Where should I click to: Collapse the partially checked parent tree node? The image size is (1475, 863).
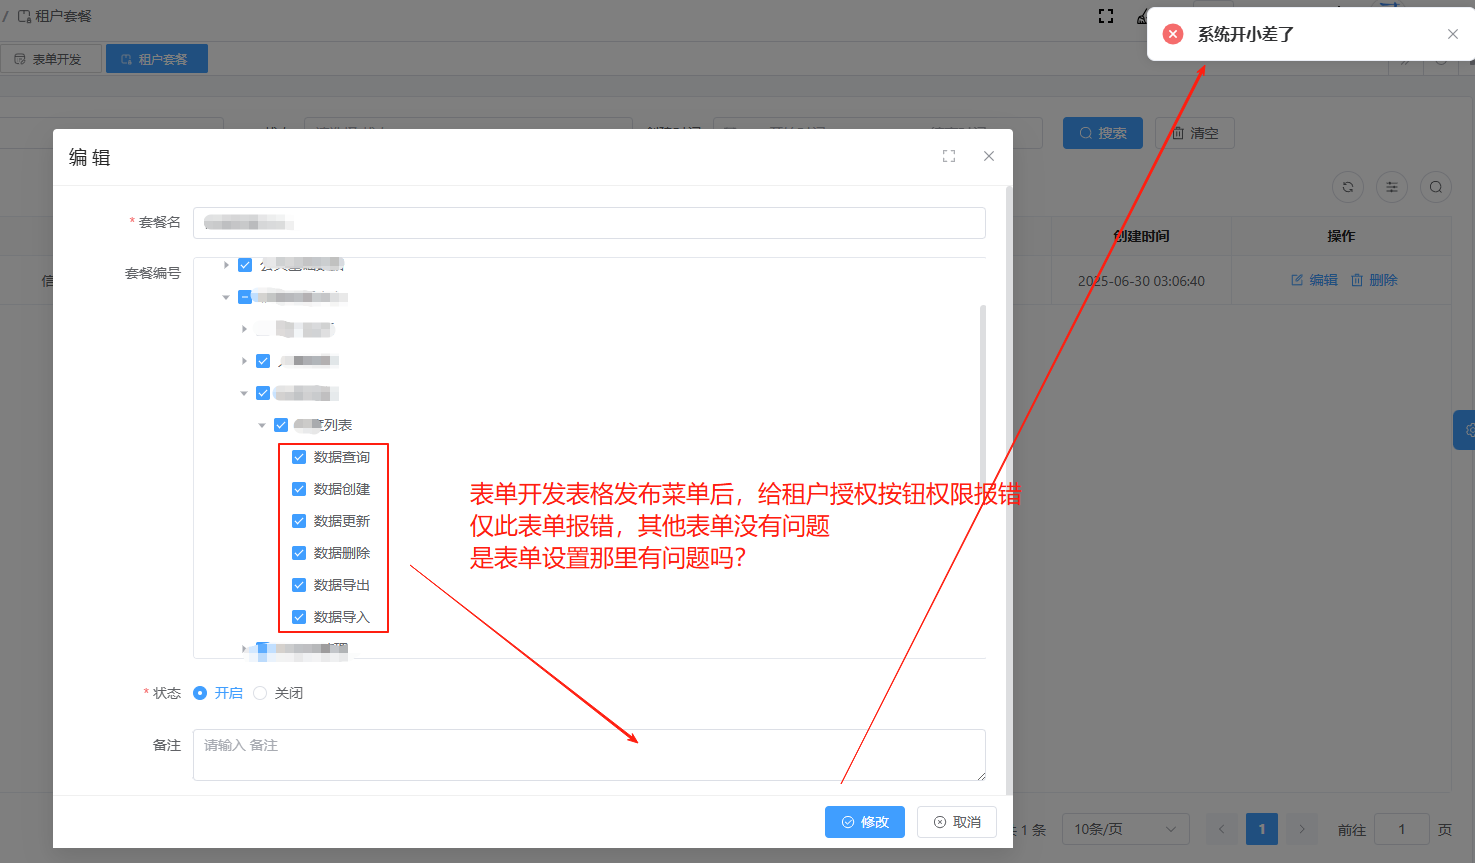tap(226, 297)
